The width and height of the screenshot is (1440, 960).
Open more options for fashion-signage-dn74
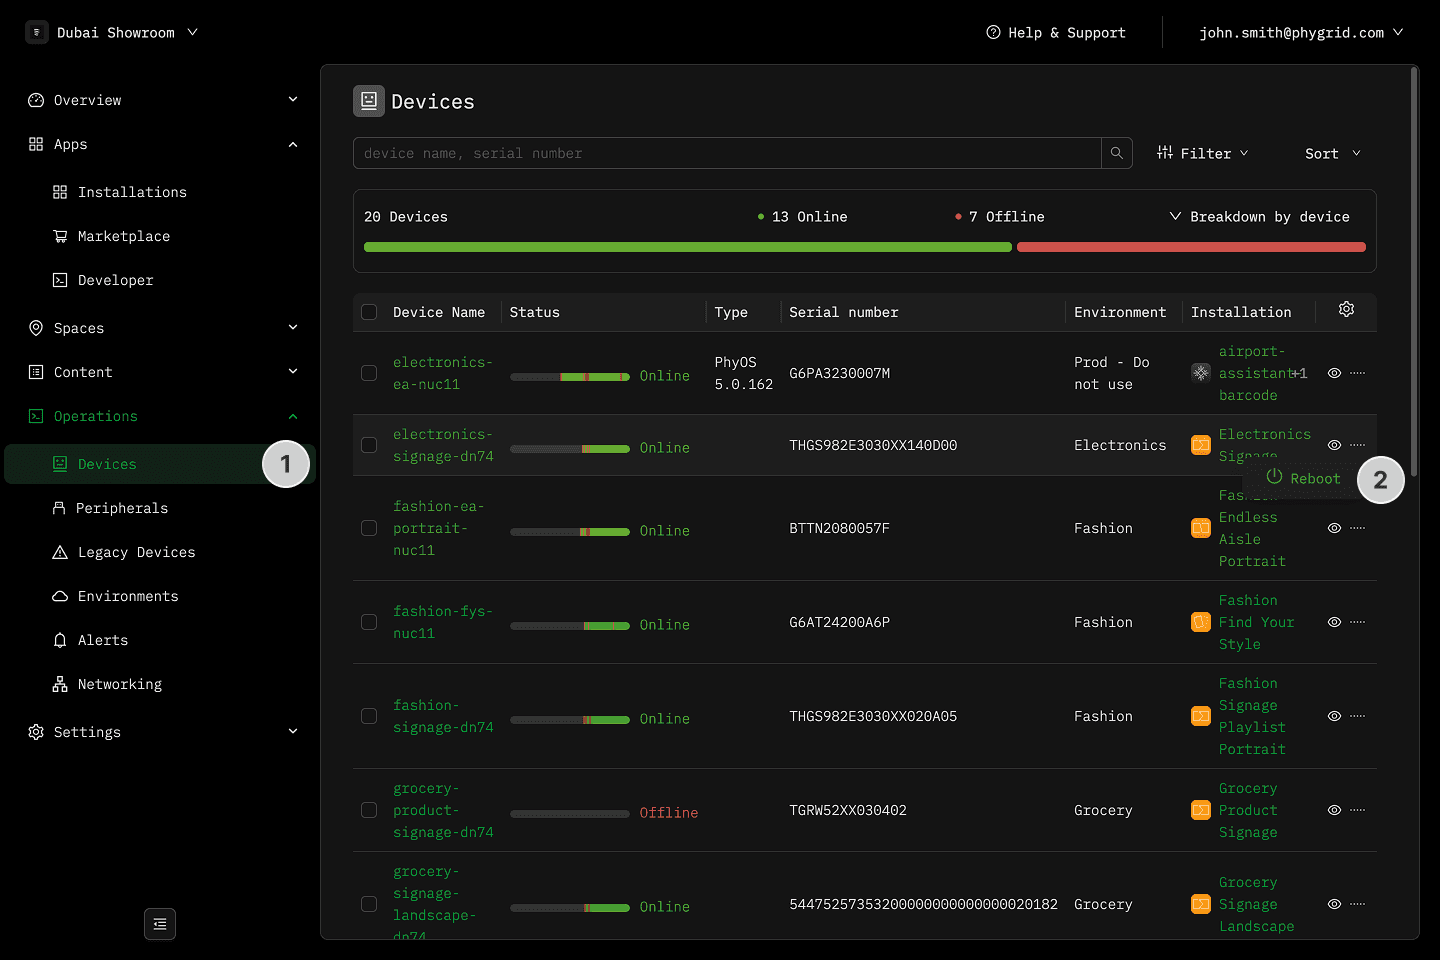point(1357,716)
